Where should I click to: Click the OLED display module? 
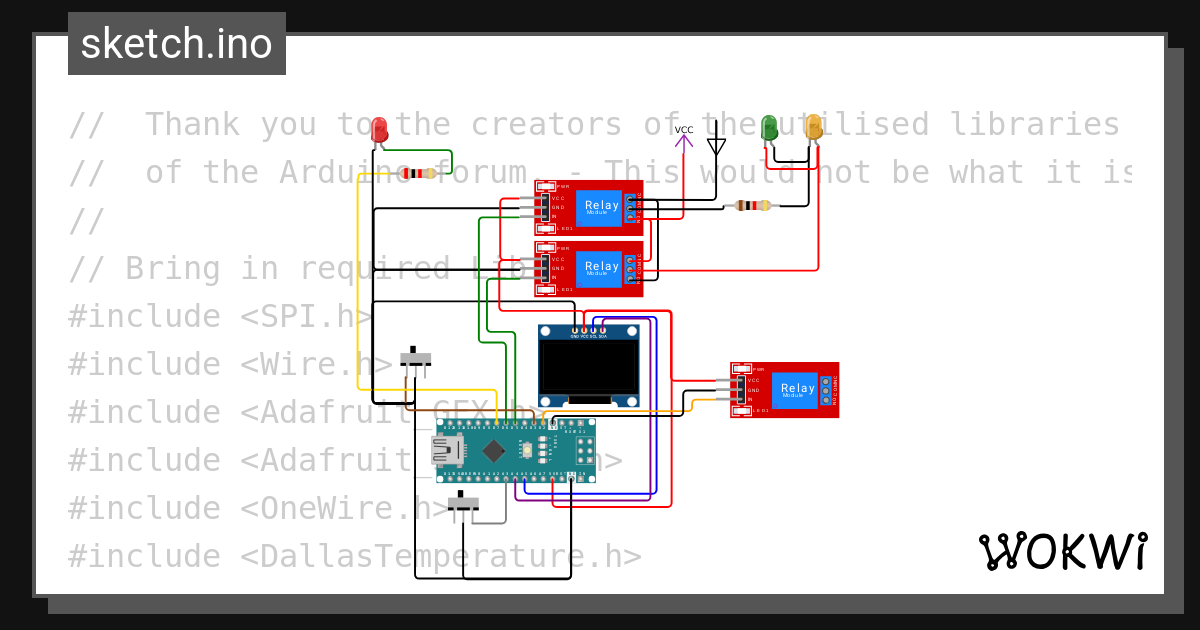(588, 365)
